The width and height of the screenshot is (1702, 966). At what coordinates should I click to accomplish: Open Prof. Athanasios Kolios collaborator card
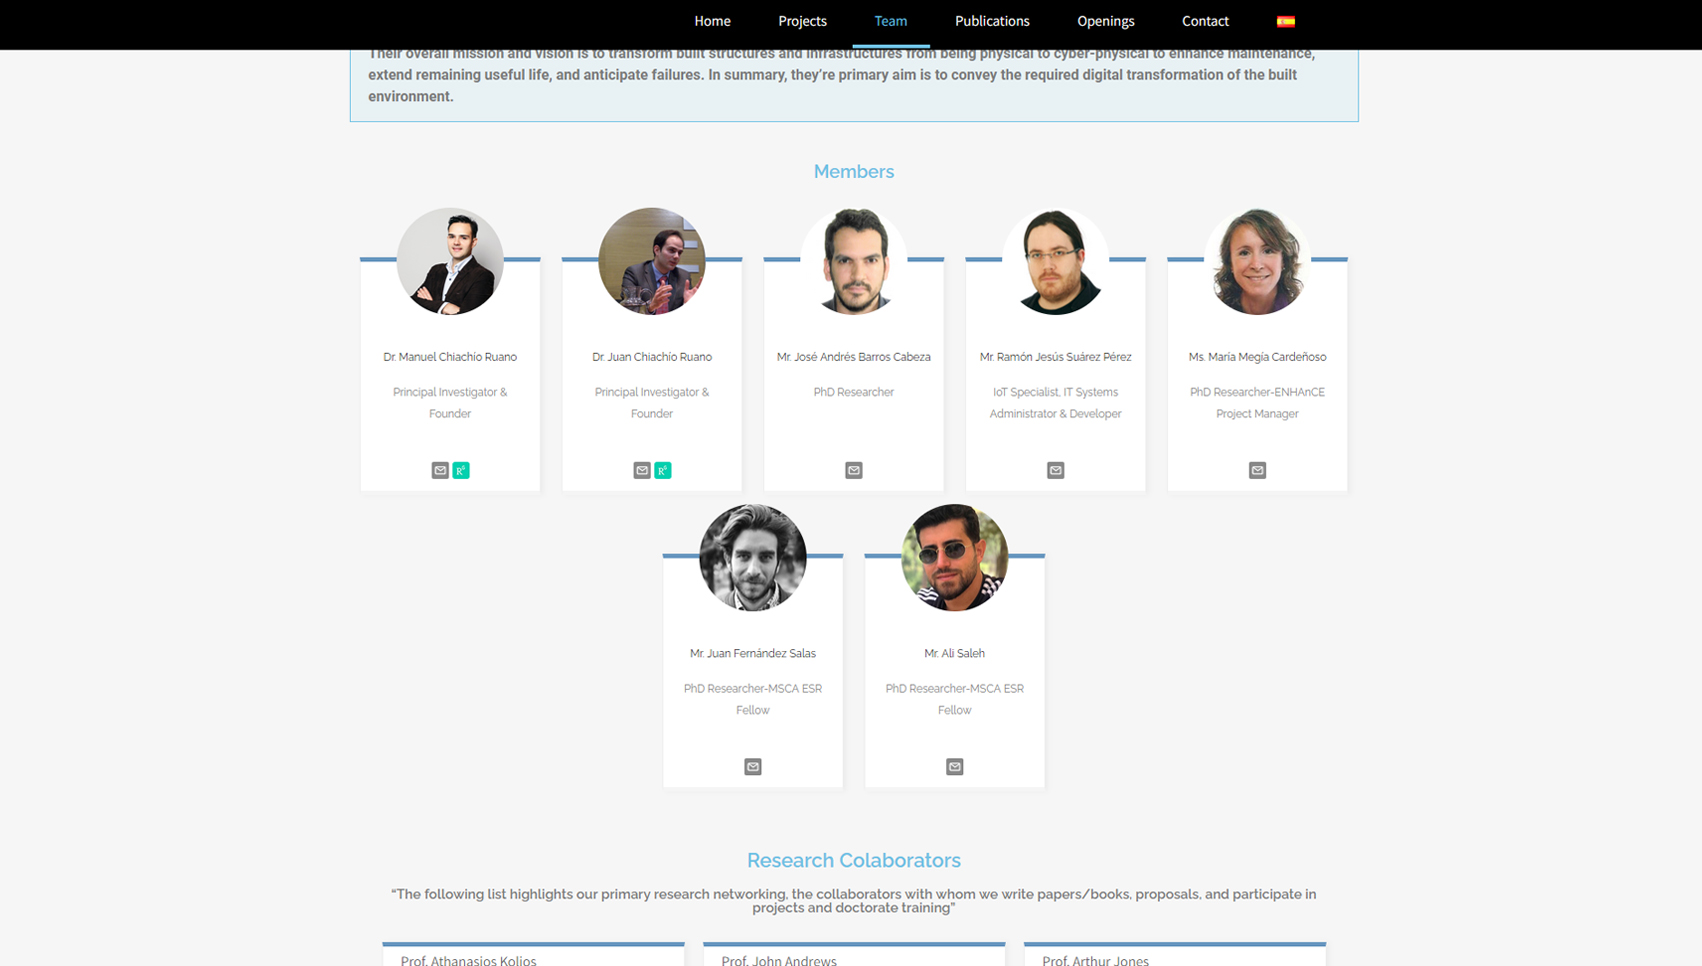tap(533, 954)
